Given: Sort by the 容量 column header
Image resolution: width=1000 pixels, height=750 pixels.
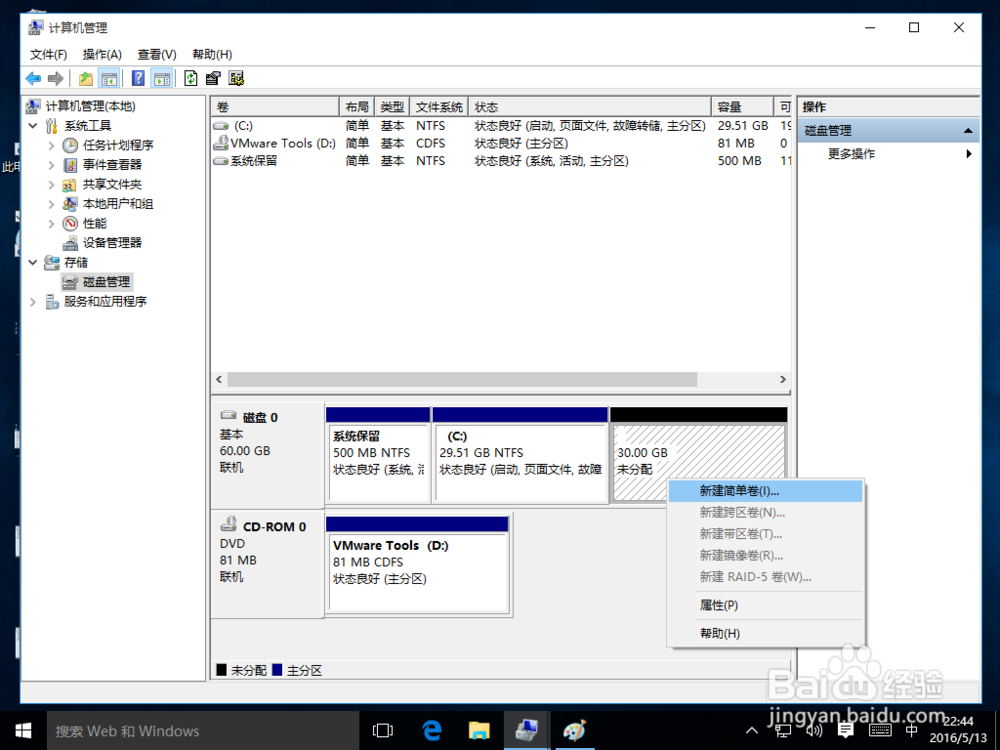Looking at the screenshot, I should coord(742,107).
